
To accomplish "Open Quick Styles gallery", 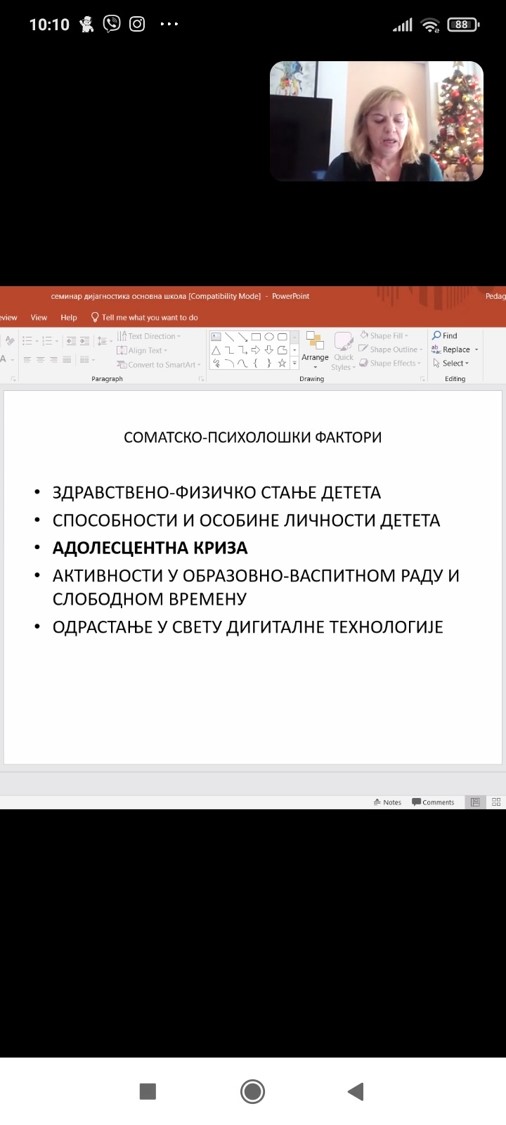I will [343, 350].
